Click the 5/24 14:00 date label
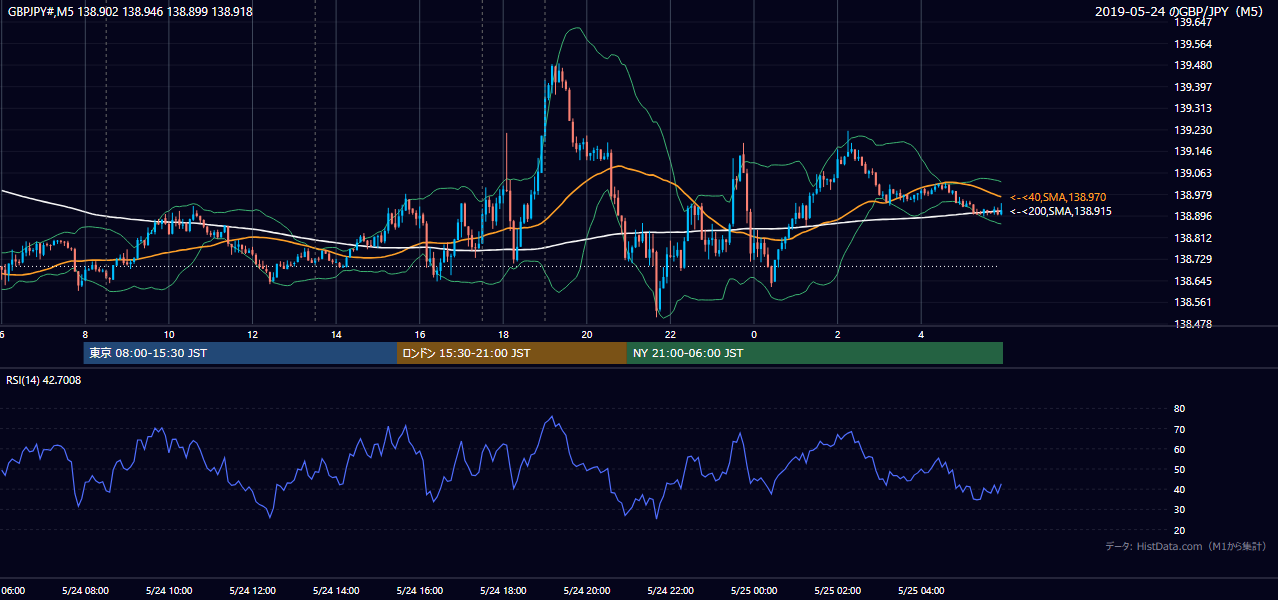Screen dimensions: 1278x600 [336, 591]
